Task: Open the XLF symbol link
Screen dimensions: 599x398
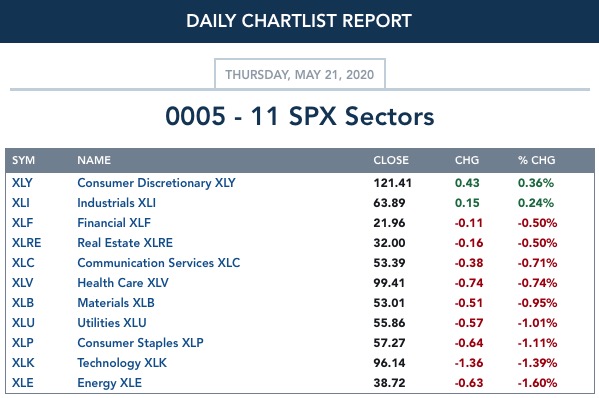Action: 22,223
